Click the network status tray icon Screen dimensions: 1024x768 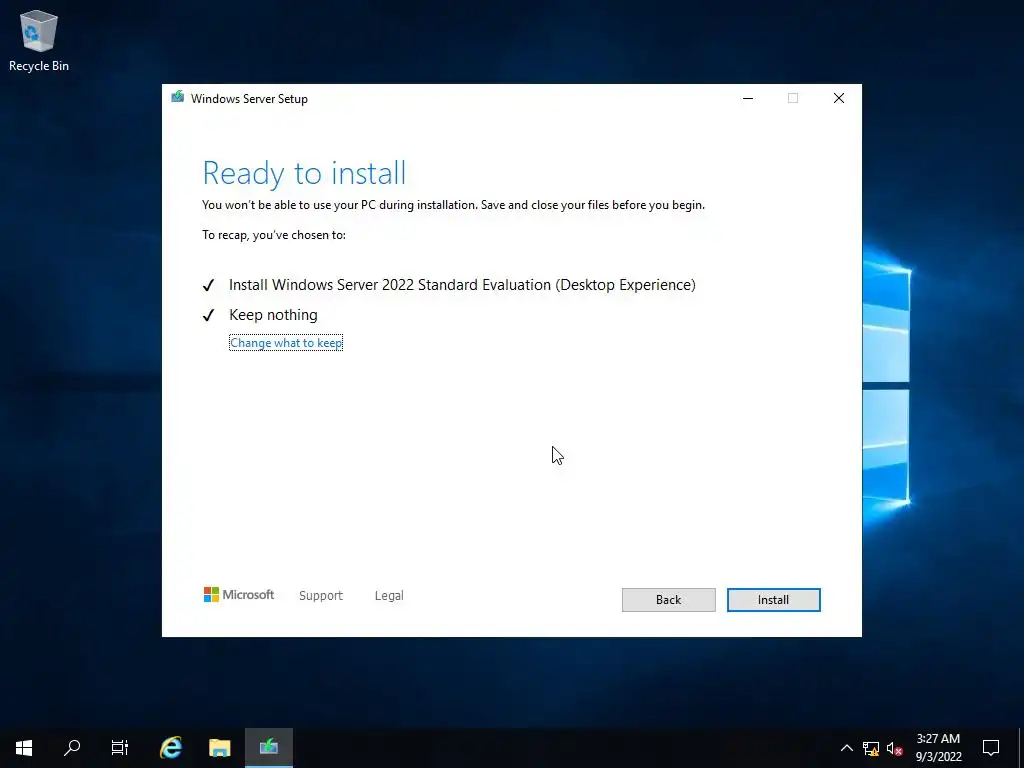[871, 748]
